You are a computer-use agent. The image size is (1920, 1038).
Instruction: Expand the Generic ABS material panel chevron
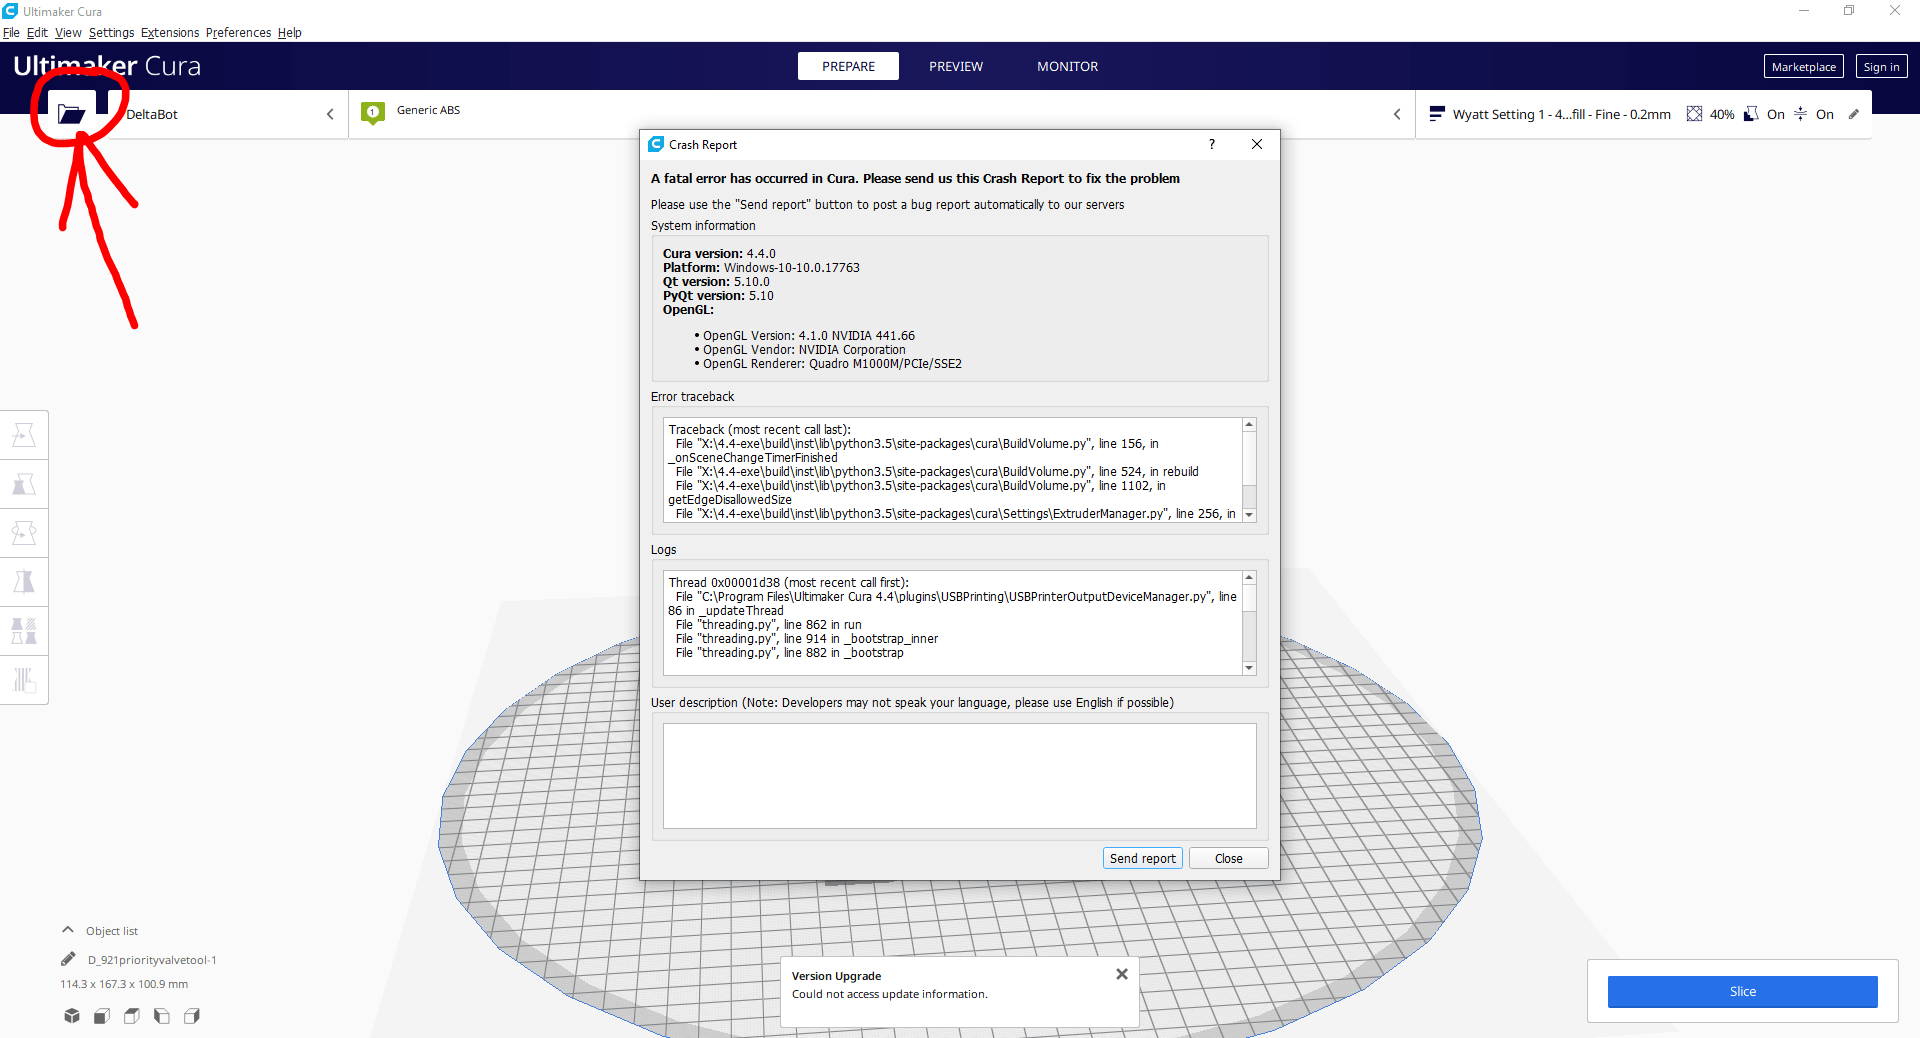(1397, 114)
